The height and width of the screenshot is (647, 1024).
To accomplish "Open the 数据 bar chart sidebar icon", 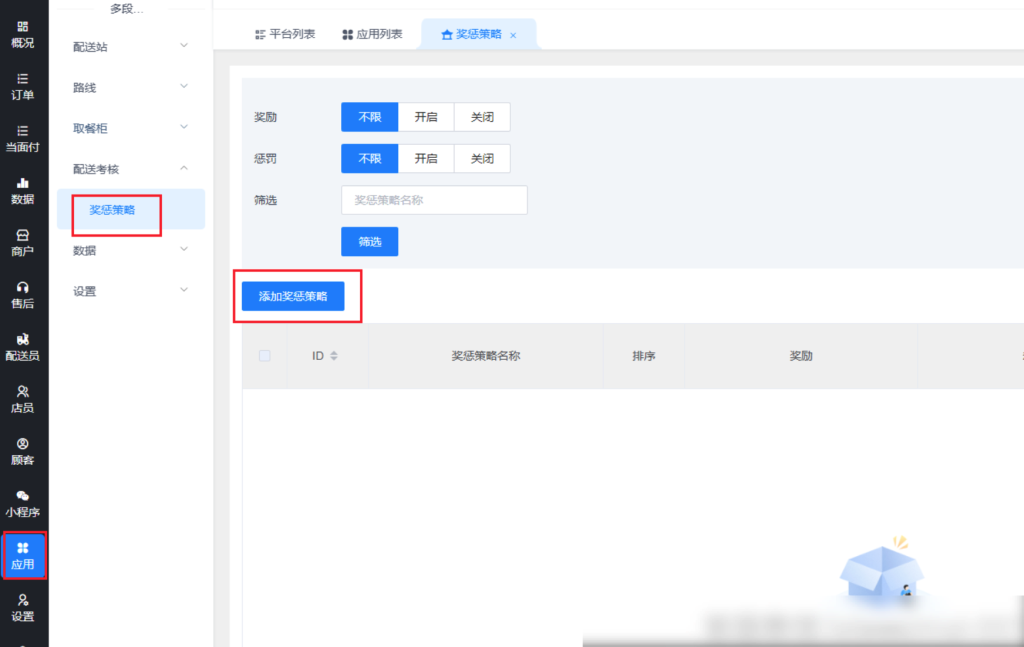I will pyautogui.click(x=22, y=190).
